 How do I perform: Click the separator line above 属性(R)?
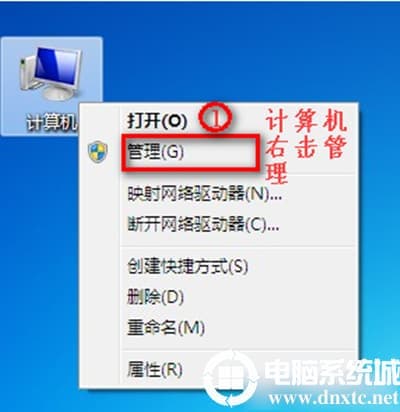239,350
